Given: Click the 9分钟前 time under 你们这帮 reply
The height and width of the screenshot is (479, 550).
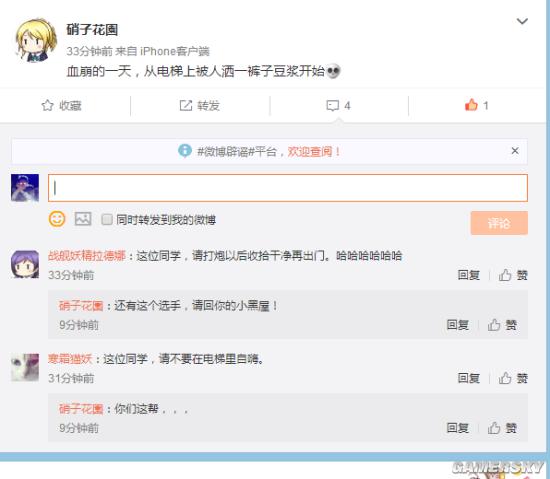Looking at the screenshot, I should [79, 428].
